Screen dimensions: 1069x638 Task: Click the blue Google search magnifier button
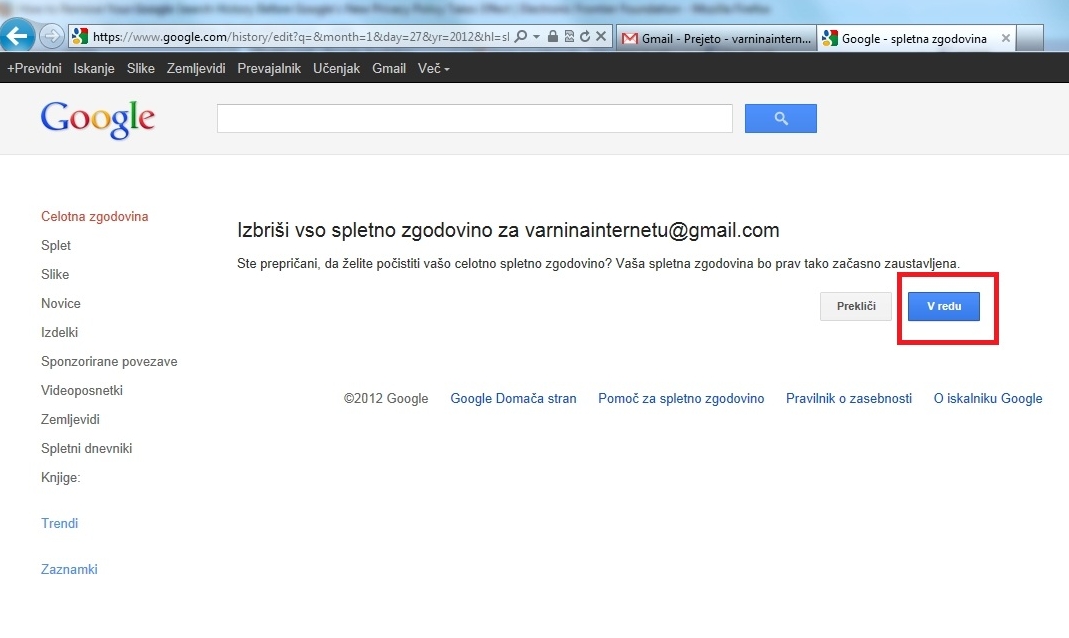coord(780,118)
